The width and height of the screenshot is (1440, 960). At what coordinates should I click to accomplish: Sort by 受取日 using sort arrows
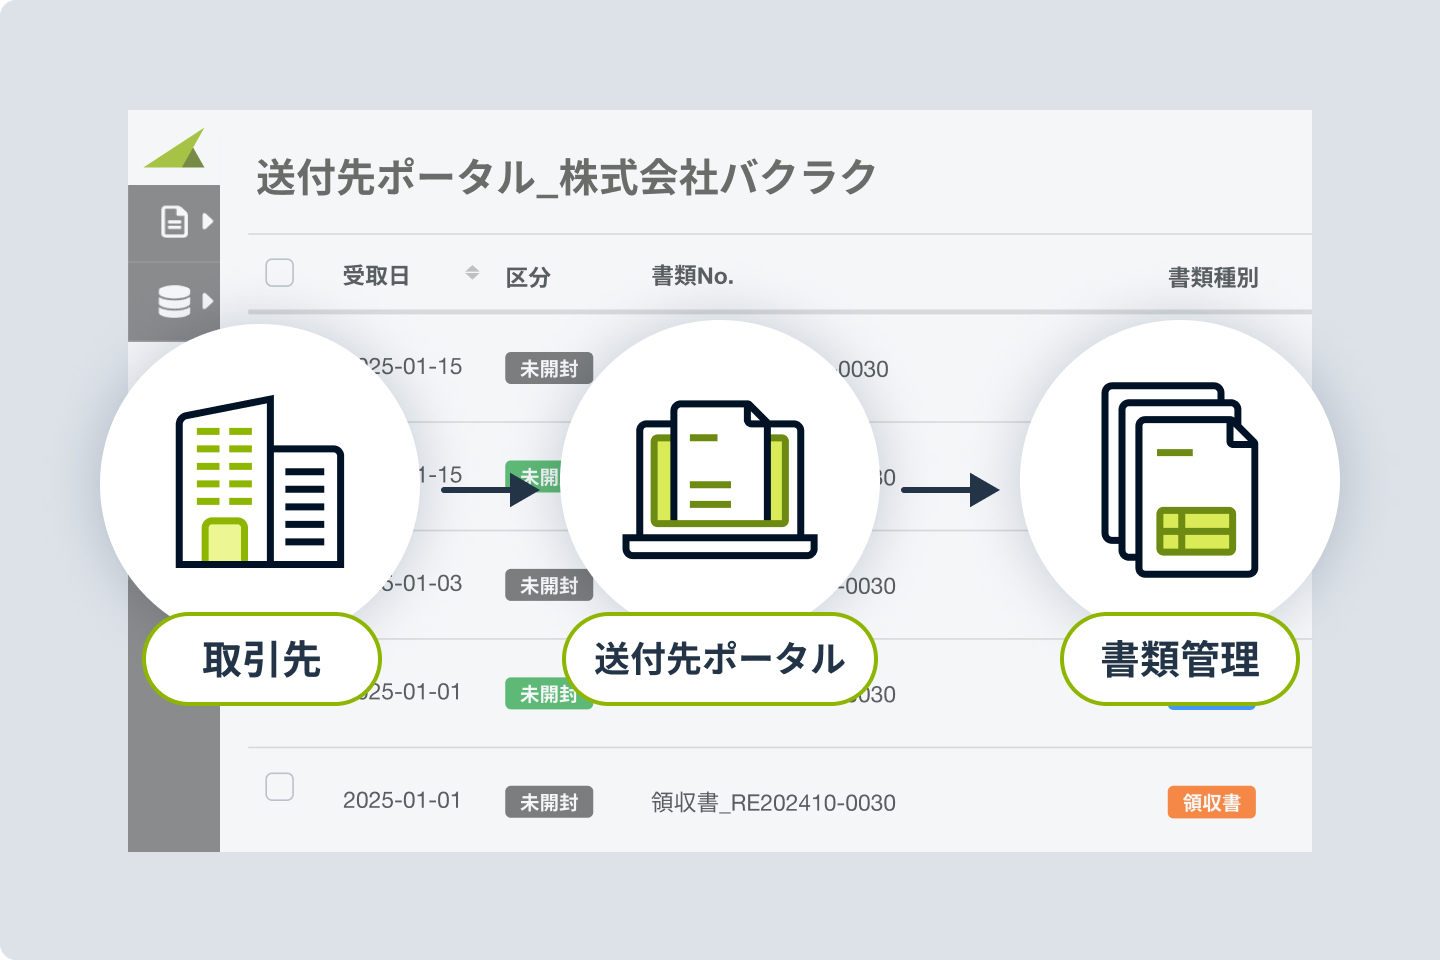pos(472,272)
